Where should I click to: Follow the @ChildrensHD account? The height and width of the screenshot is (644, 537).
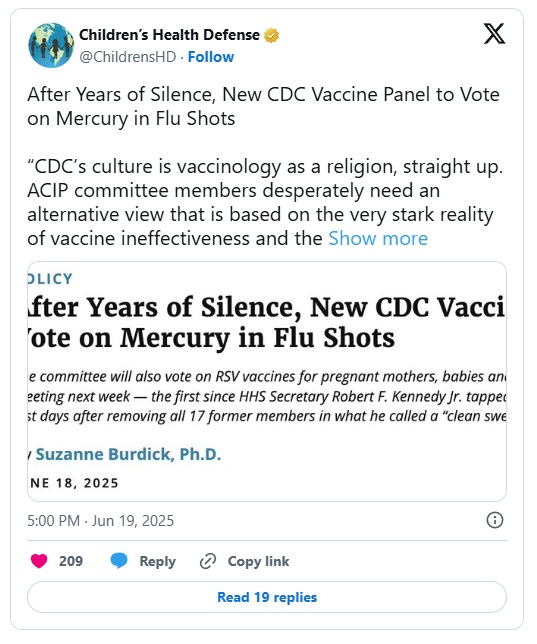click(211, 57)
